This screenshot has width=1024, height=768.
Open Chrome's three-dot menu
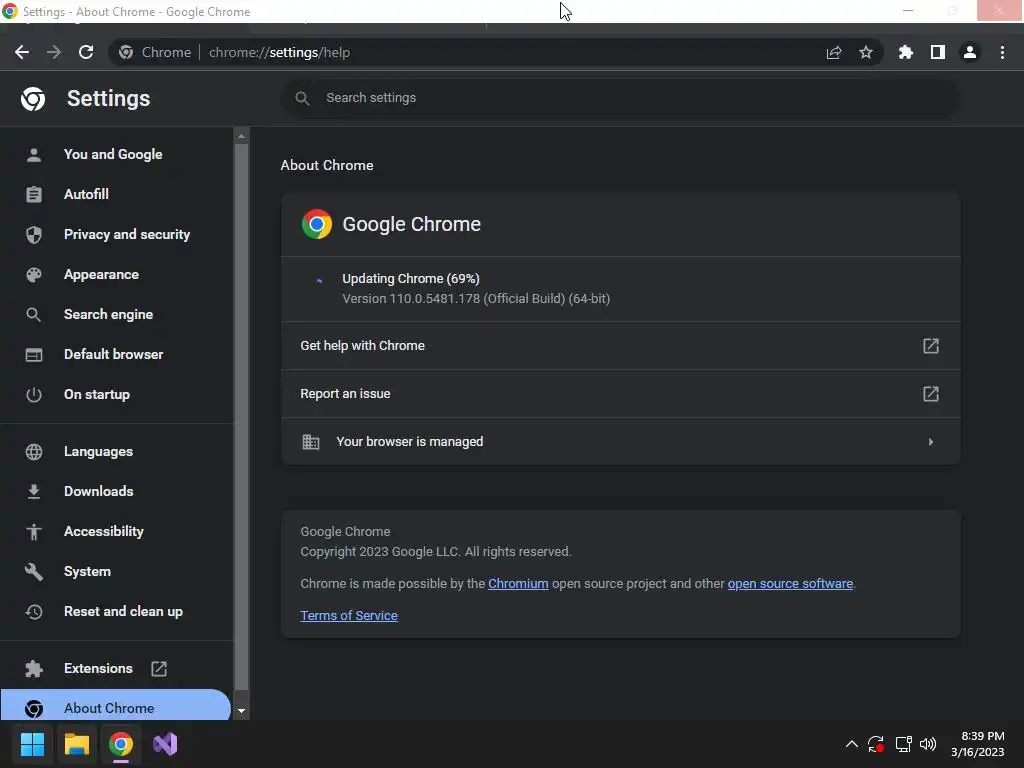point(1002,52)
